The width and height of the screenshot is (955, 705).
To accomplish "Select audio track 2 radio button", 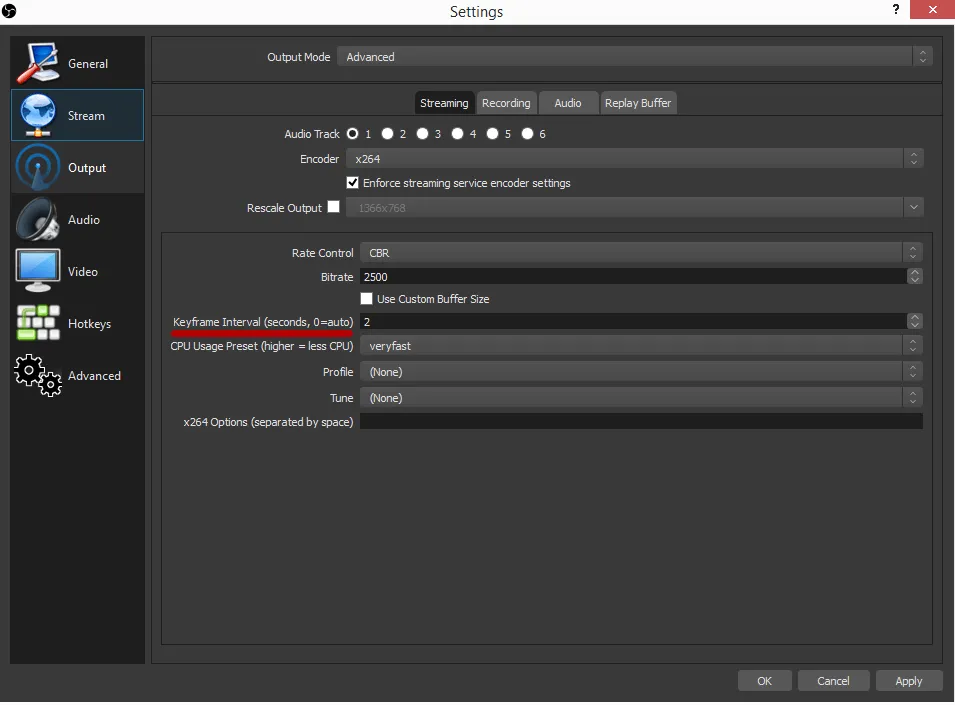I will point(387,134).
